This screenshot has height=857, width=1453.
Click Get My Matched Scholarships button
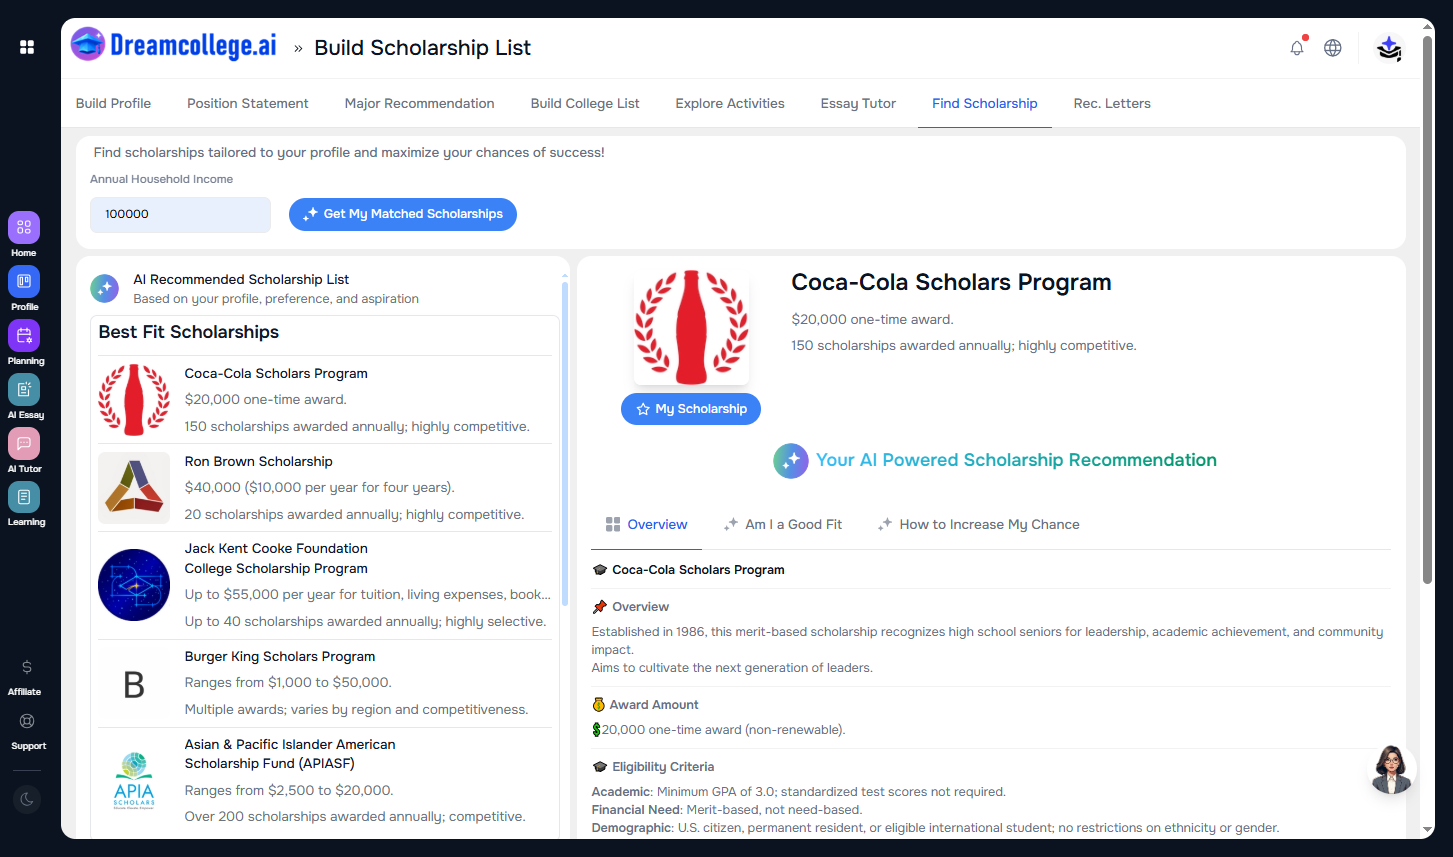pyautogui.click(x=403, y=214)
